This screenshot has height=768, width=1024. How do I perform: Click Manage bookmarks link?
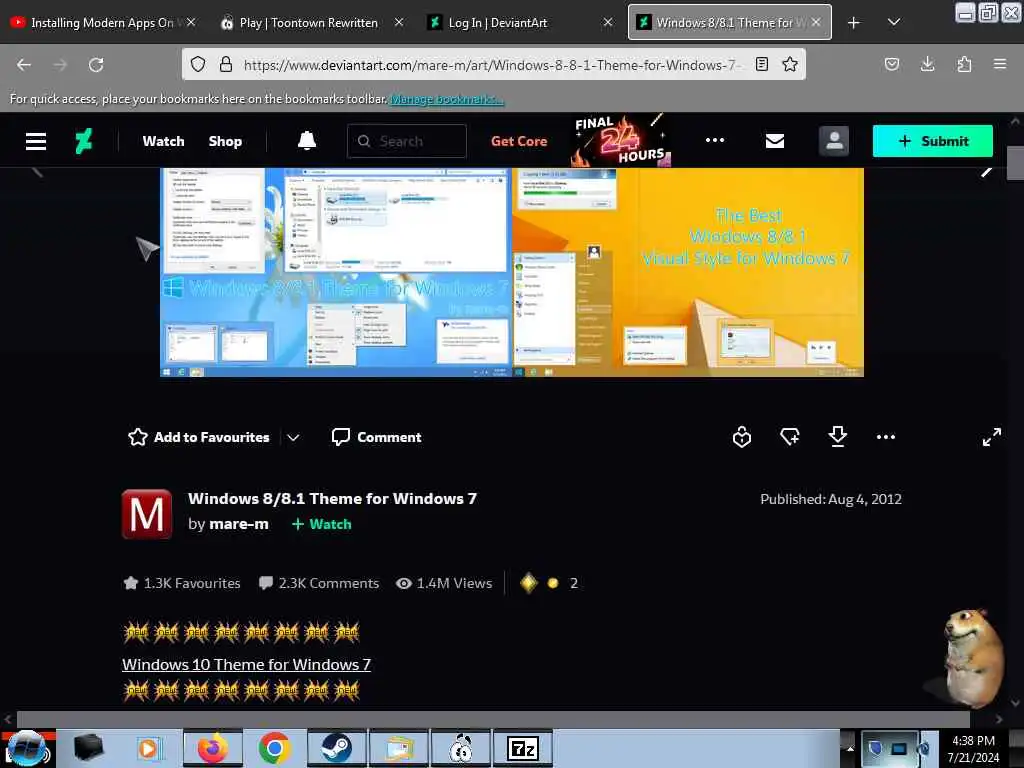click(x=447, y=99)
